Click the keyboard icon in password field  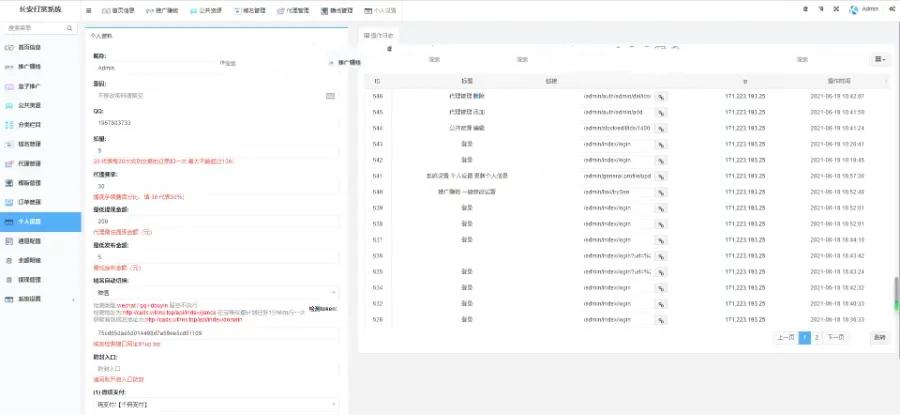330,96
